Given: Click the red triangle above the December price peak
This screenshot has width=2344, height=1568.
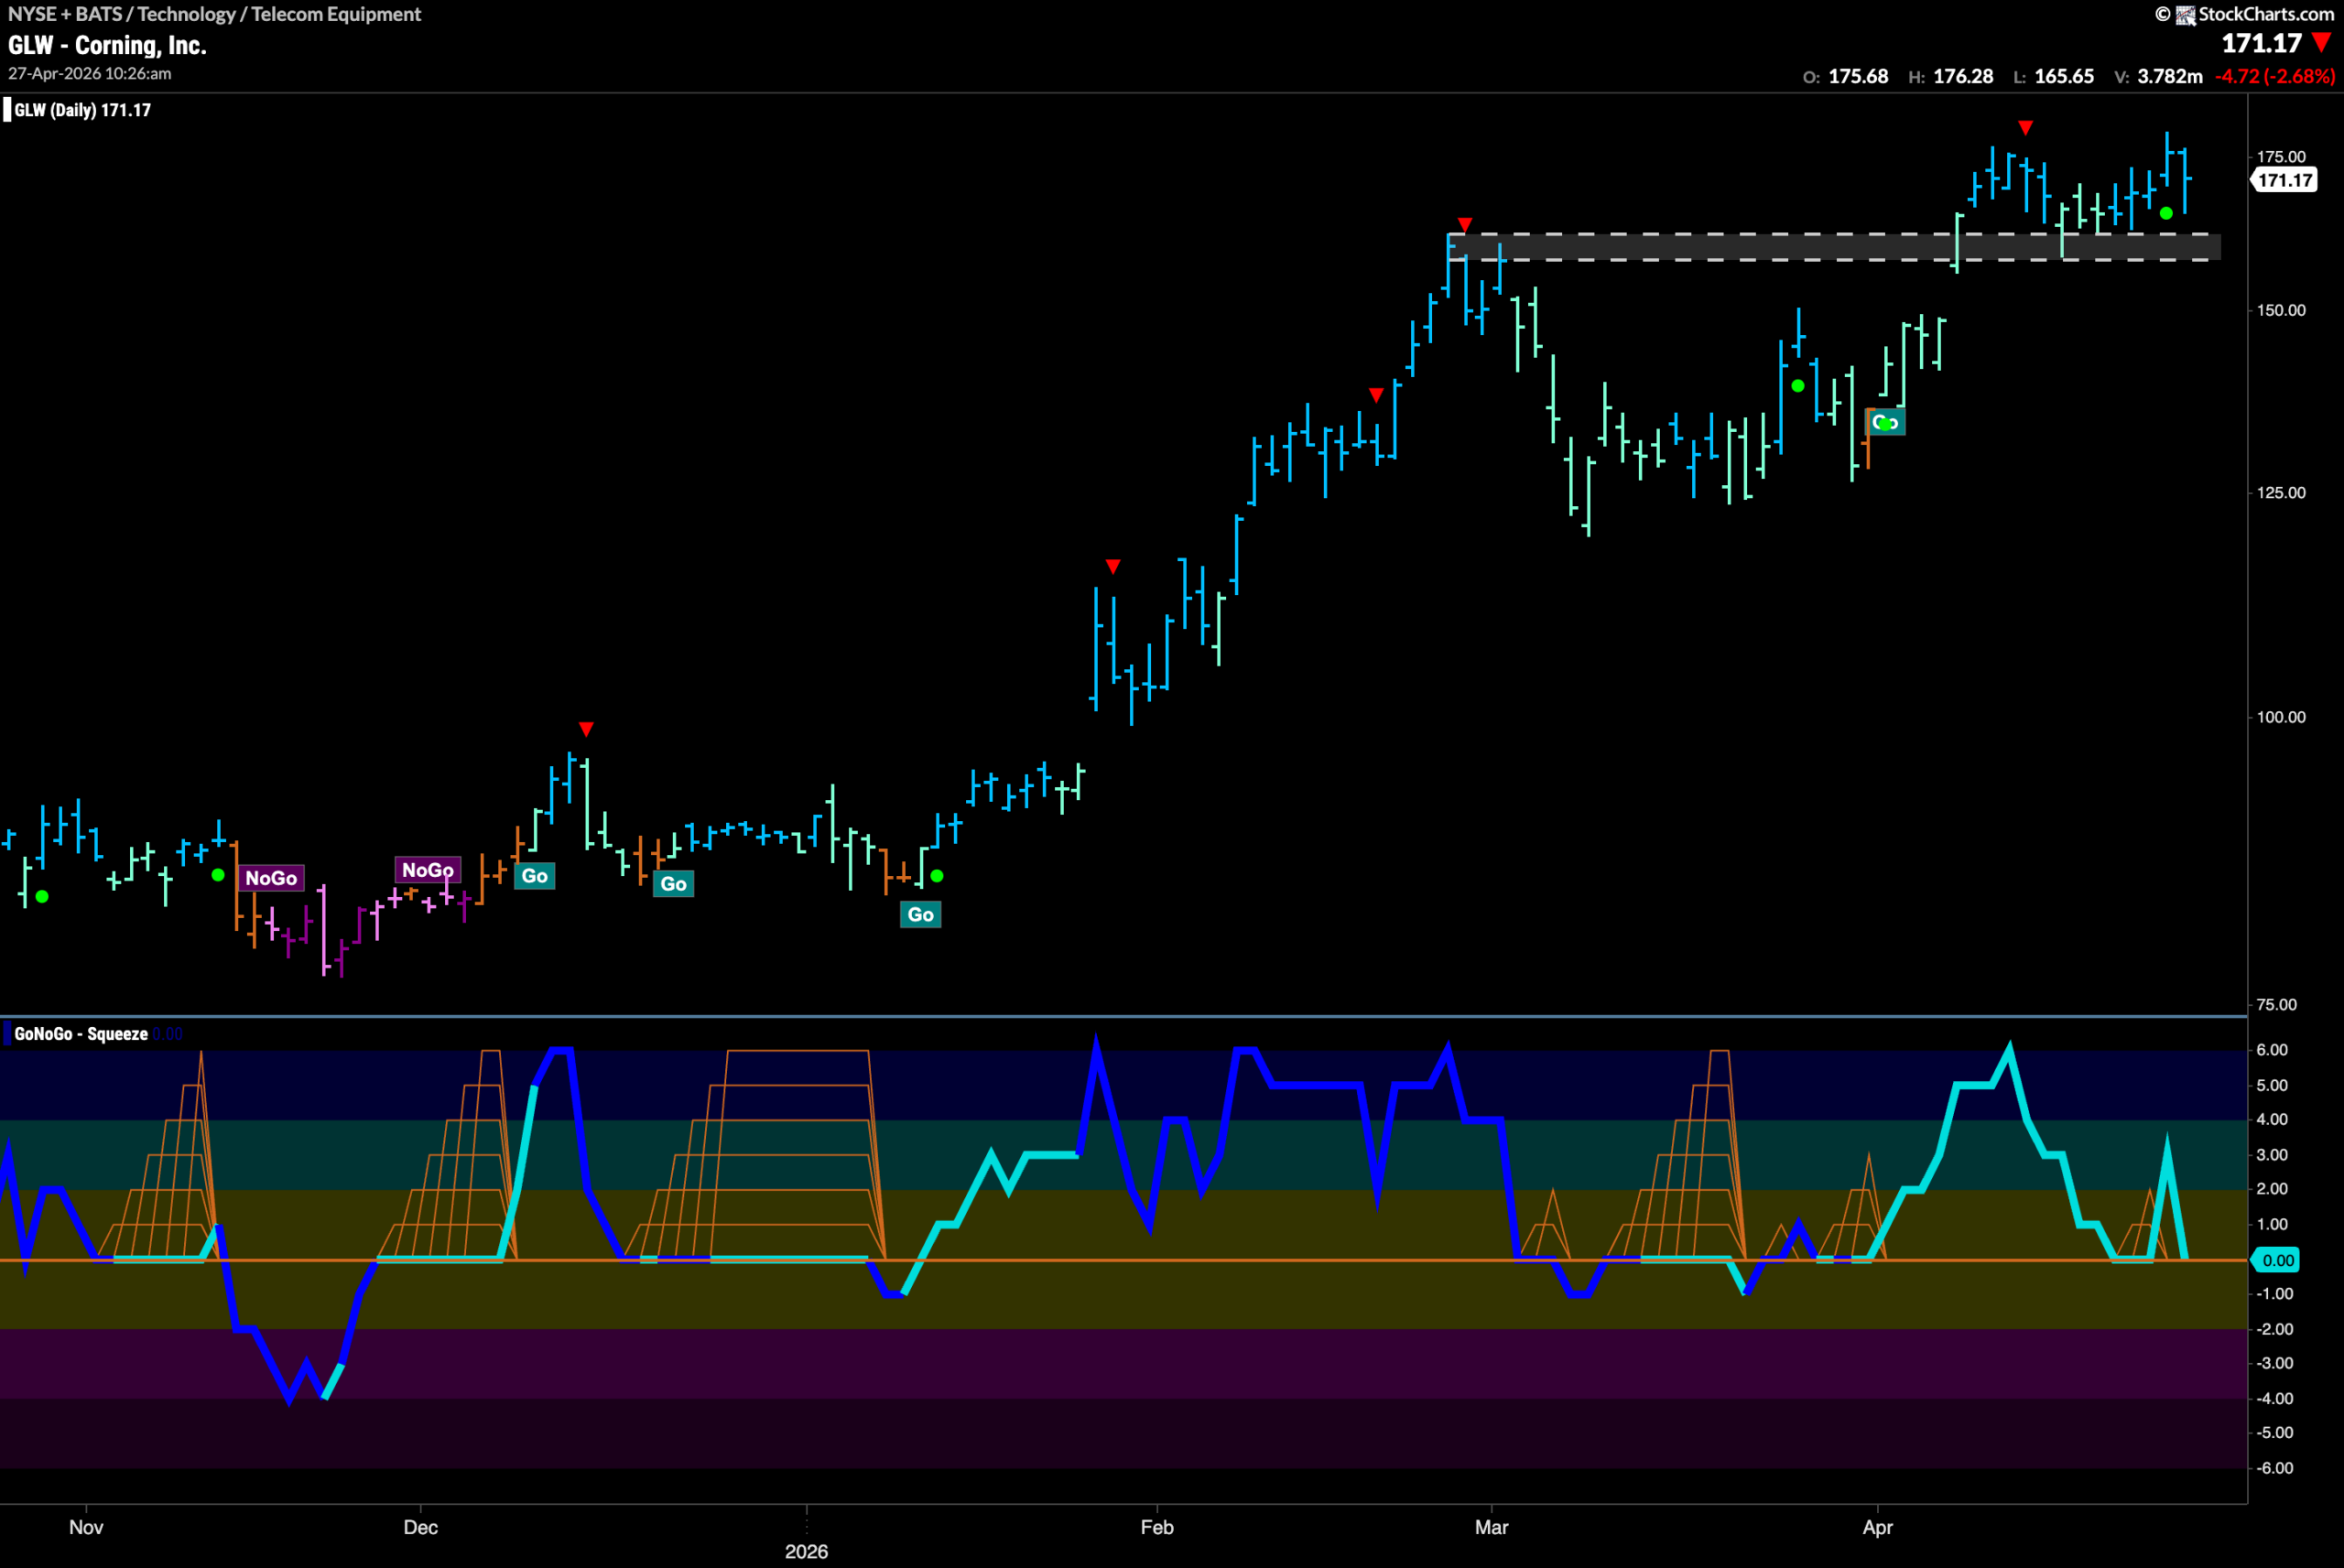Looking at the screenshot, I should click(586, 729).
